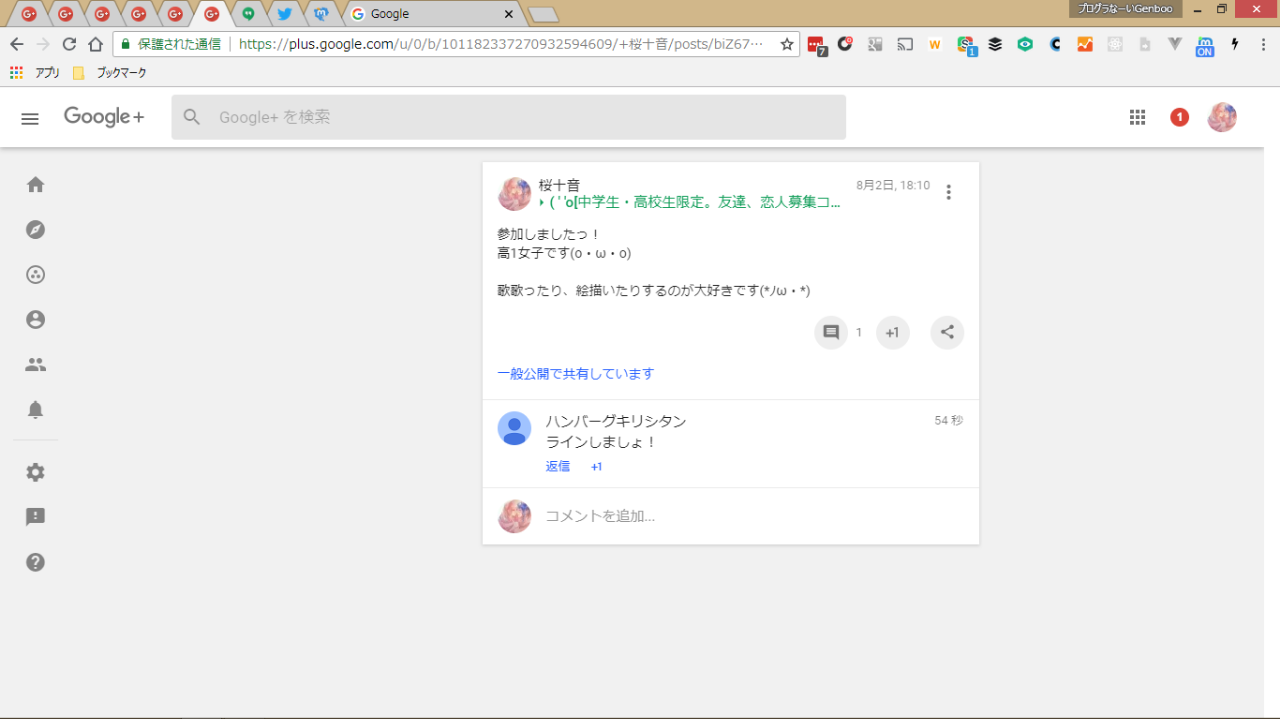This screenshot has height=719, width=1280.
Task: Open Settings gear in the sidebar
Action: click(x=35, y=472)
